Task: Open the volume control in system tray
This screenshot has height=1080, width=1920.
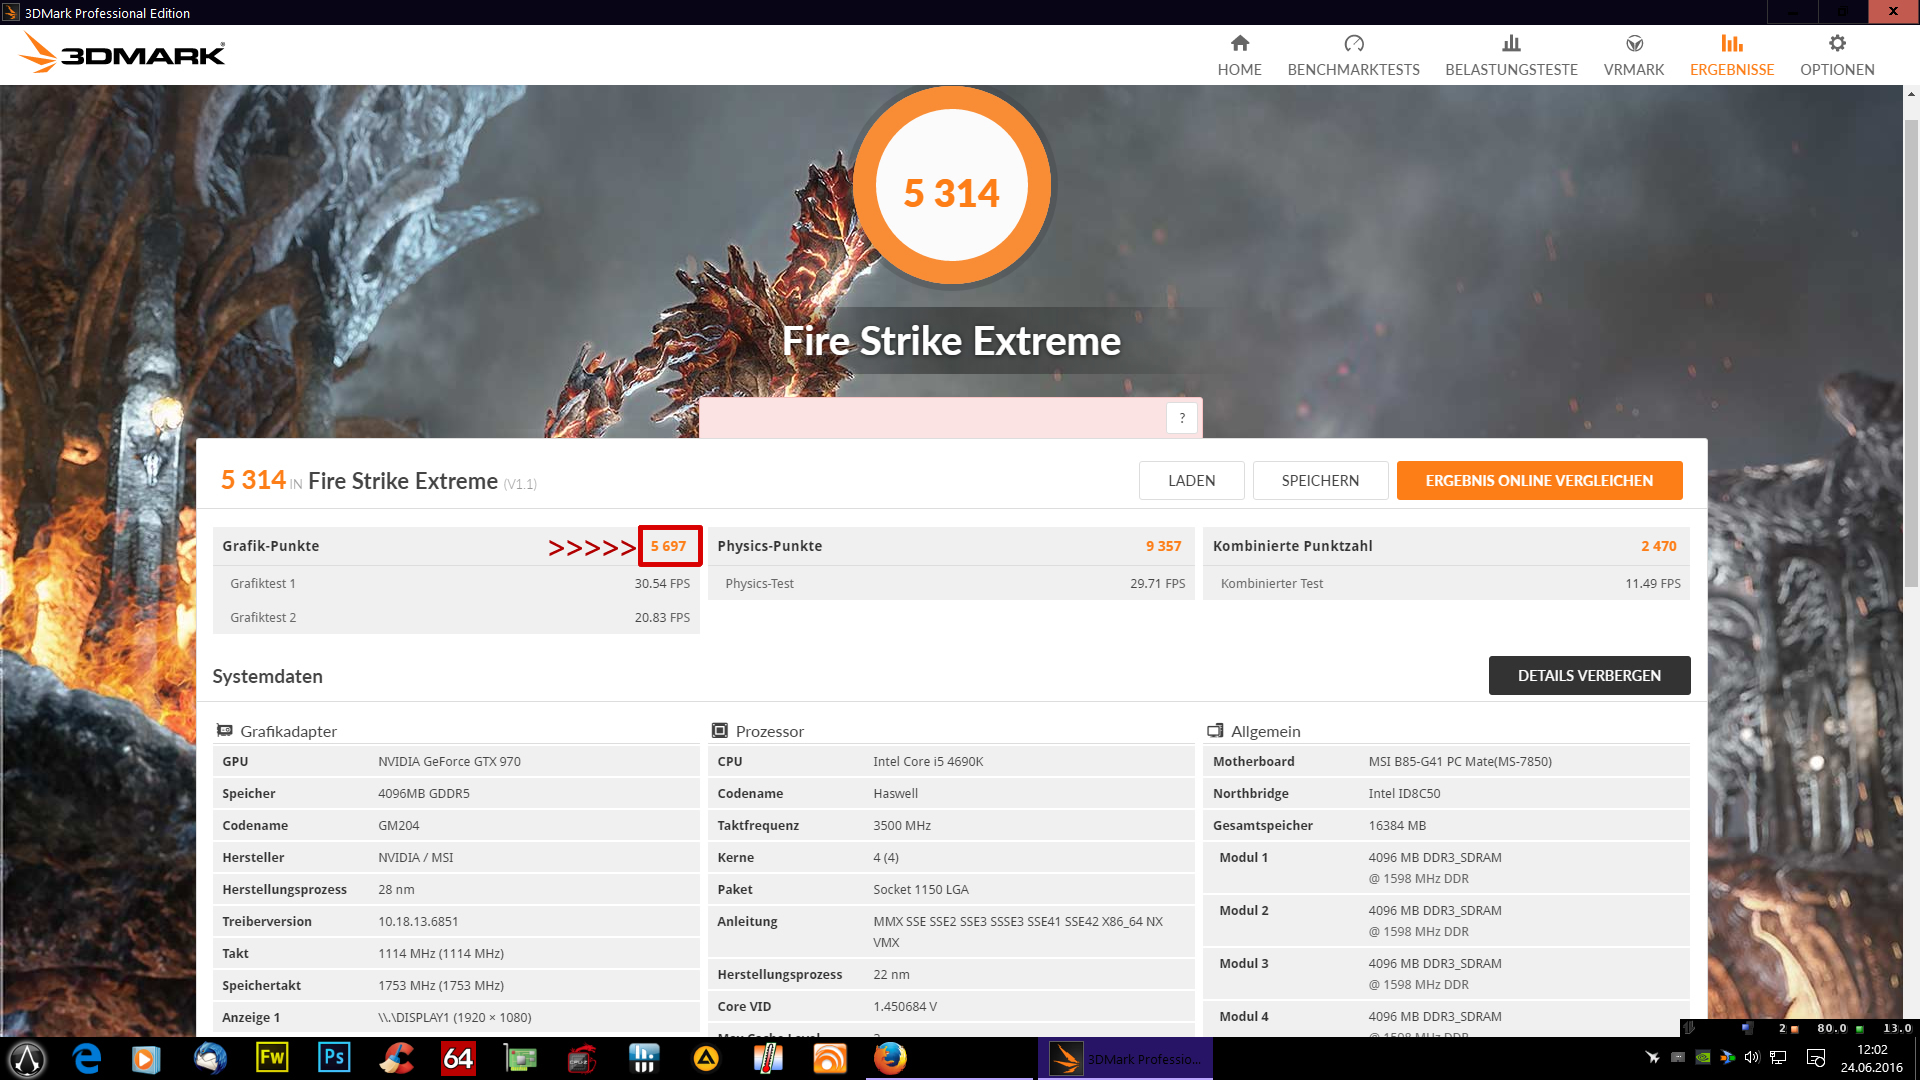Action: [x=1752, y=1058]
